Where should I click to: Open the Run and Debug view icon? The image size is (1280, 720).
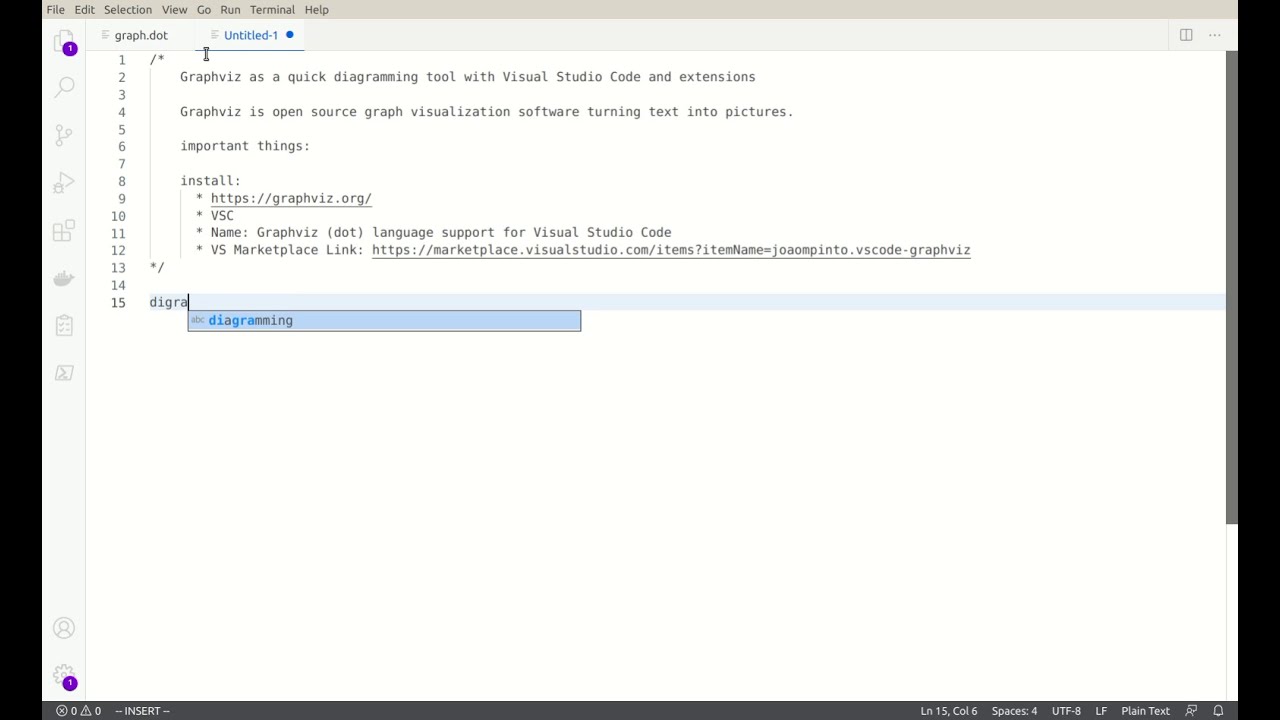click(64, 183)
